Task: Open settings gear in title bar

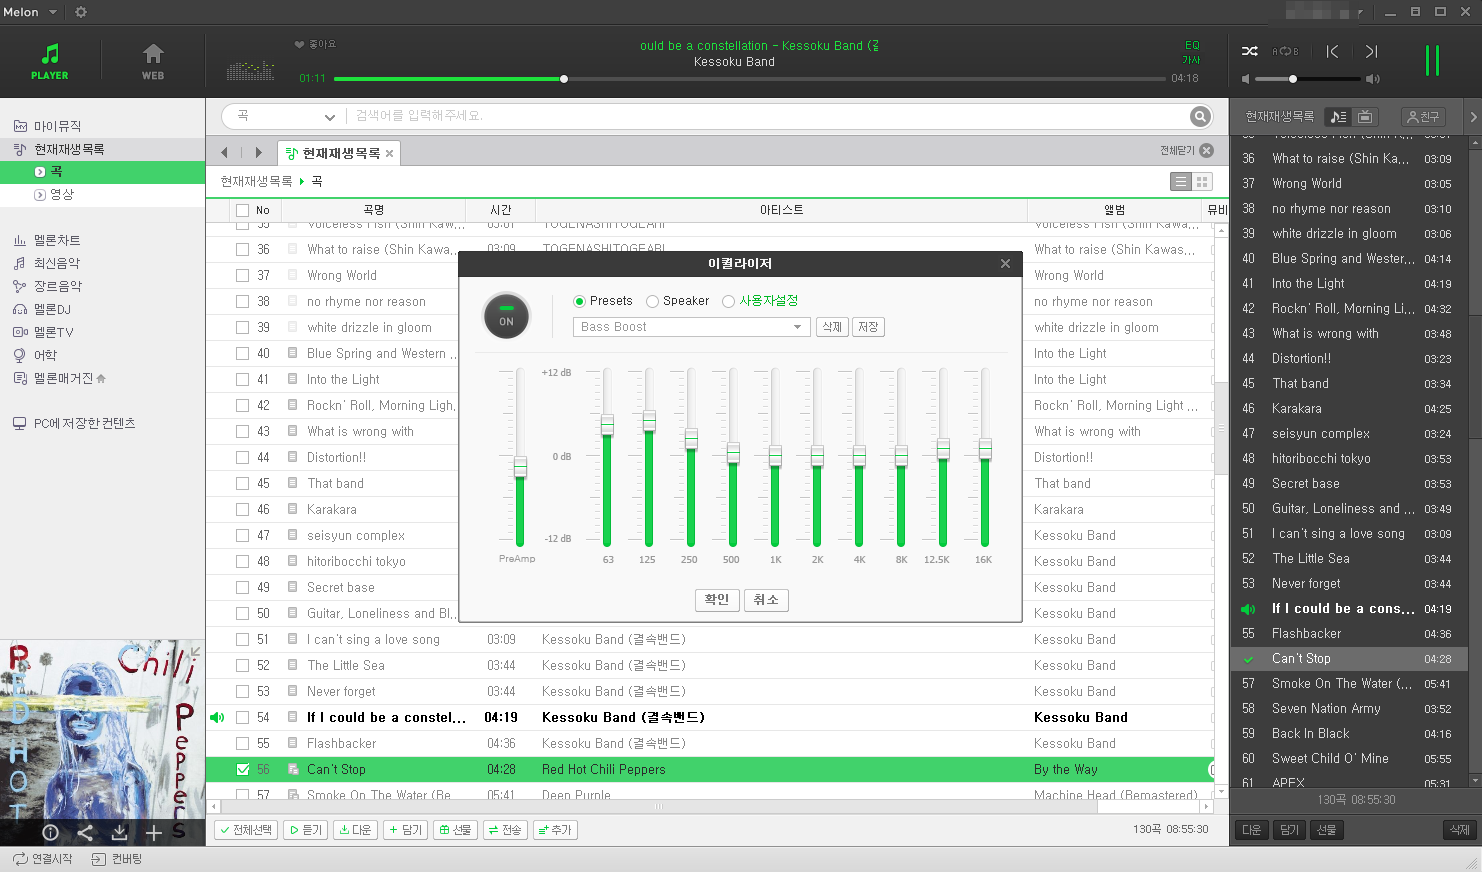Action: (81, 12)
